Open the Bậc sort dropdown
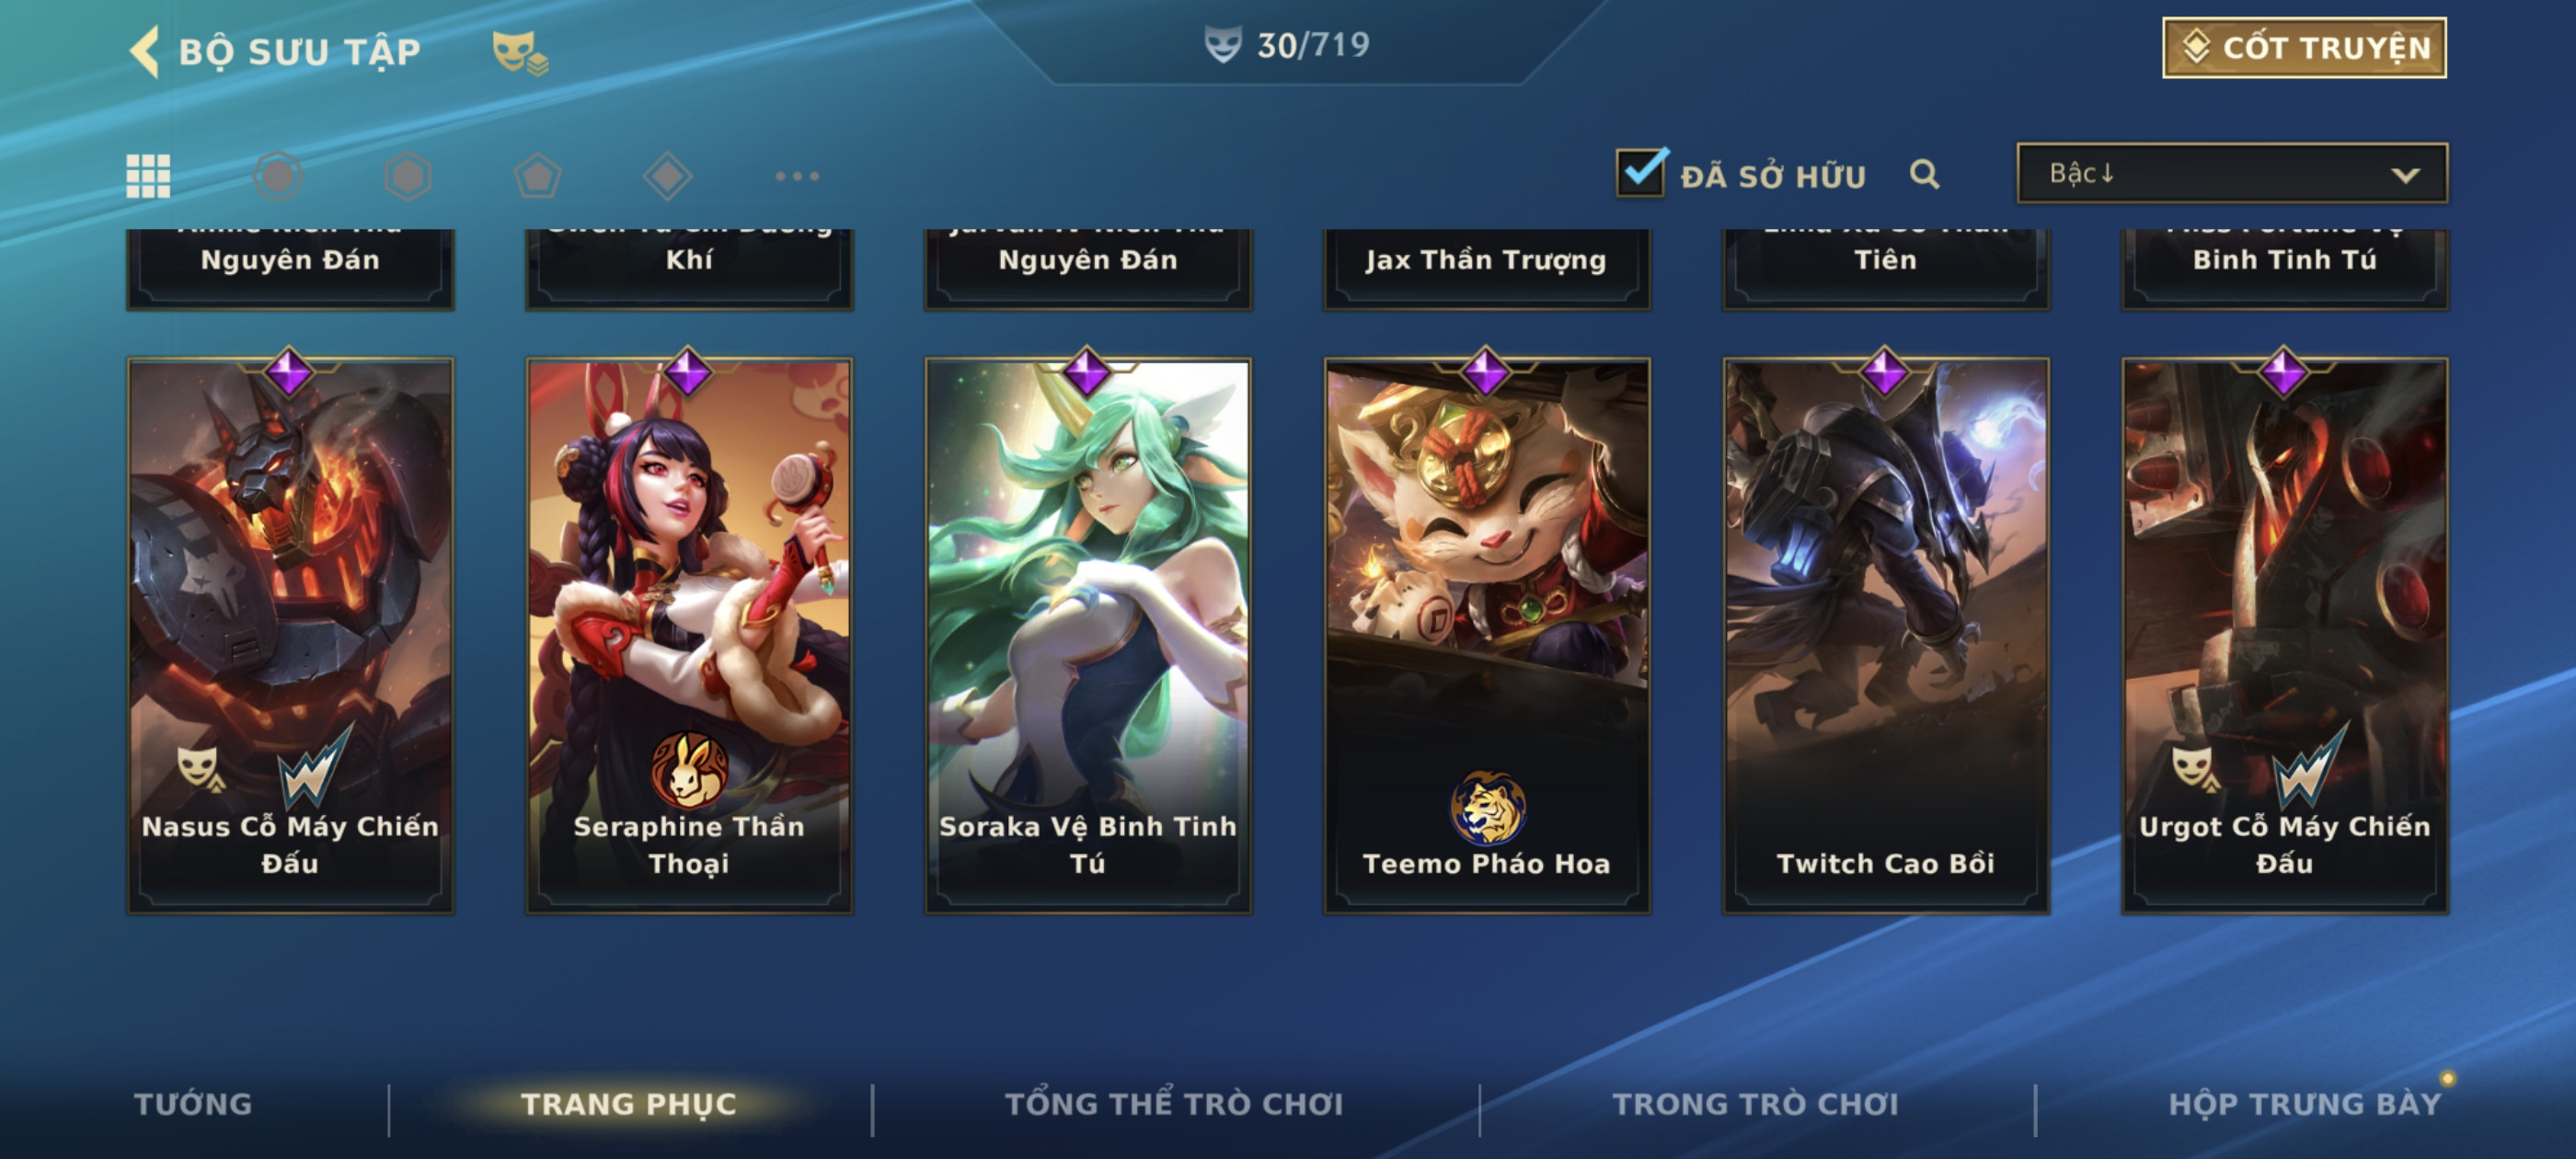The width and height of the screenshot is (2576, 1159). [x=2232, y=173]
